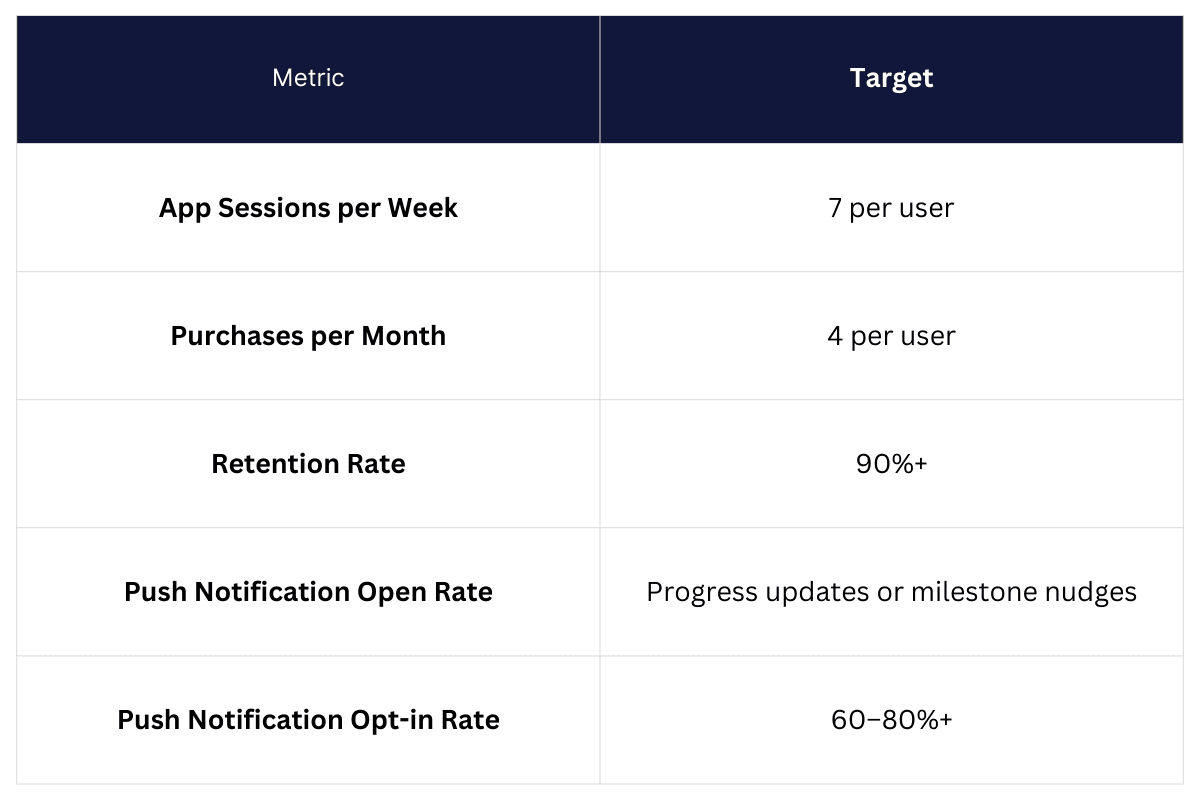This screenshot has width=1200, height=800.
Task: Select the 60–80%+ target value
Action: click(x=891, y=720)
